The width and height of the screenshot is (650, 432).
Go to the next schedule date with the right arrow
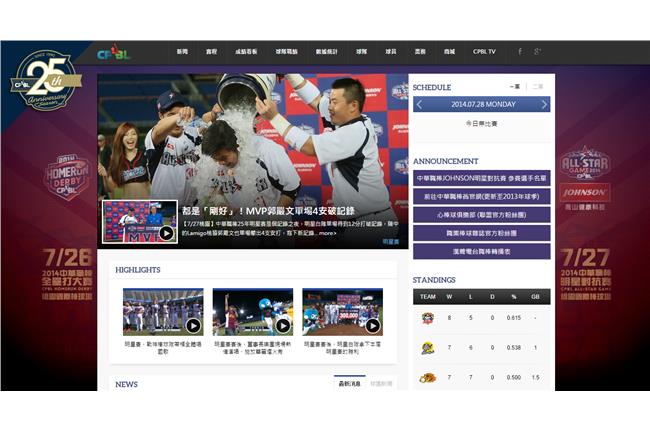(x=544, y=104)
